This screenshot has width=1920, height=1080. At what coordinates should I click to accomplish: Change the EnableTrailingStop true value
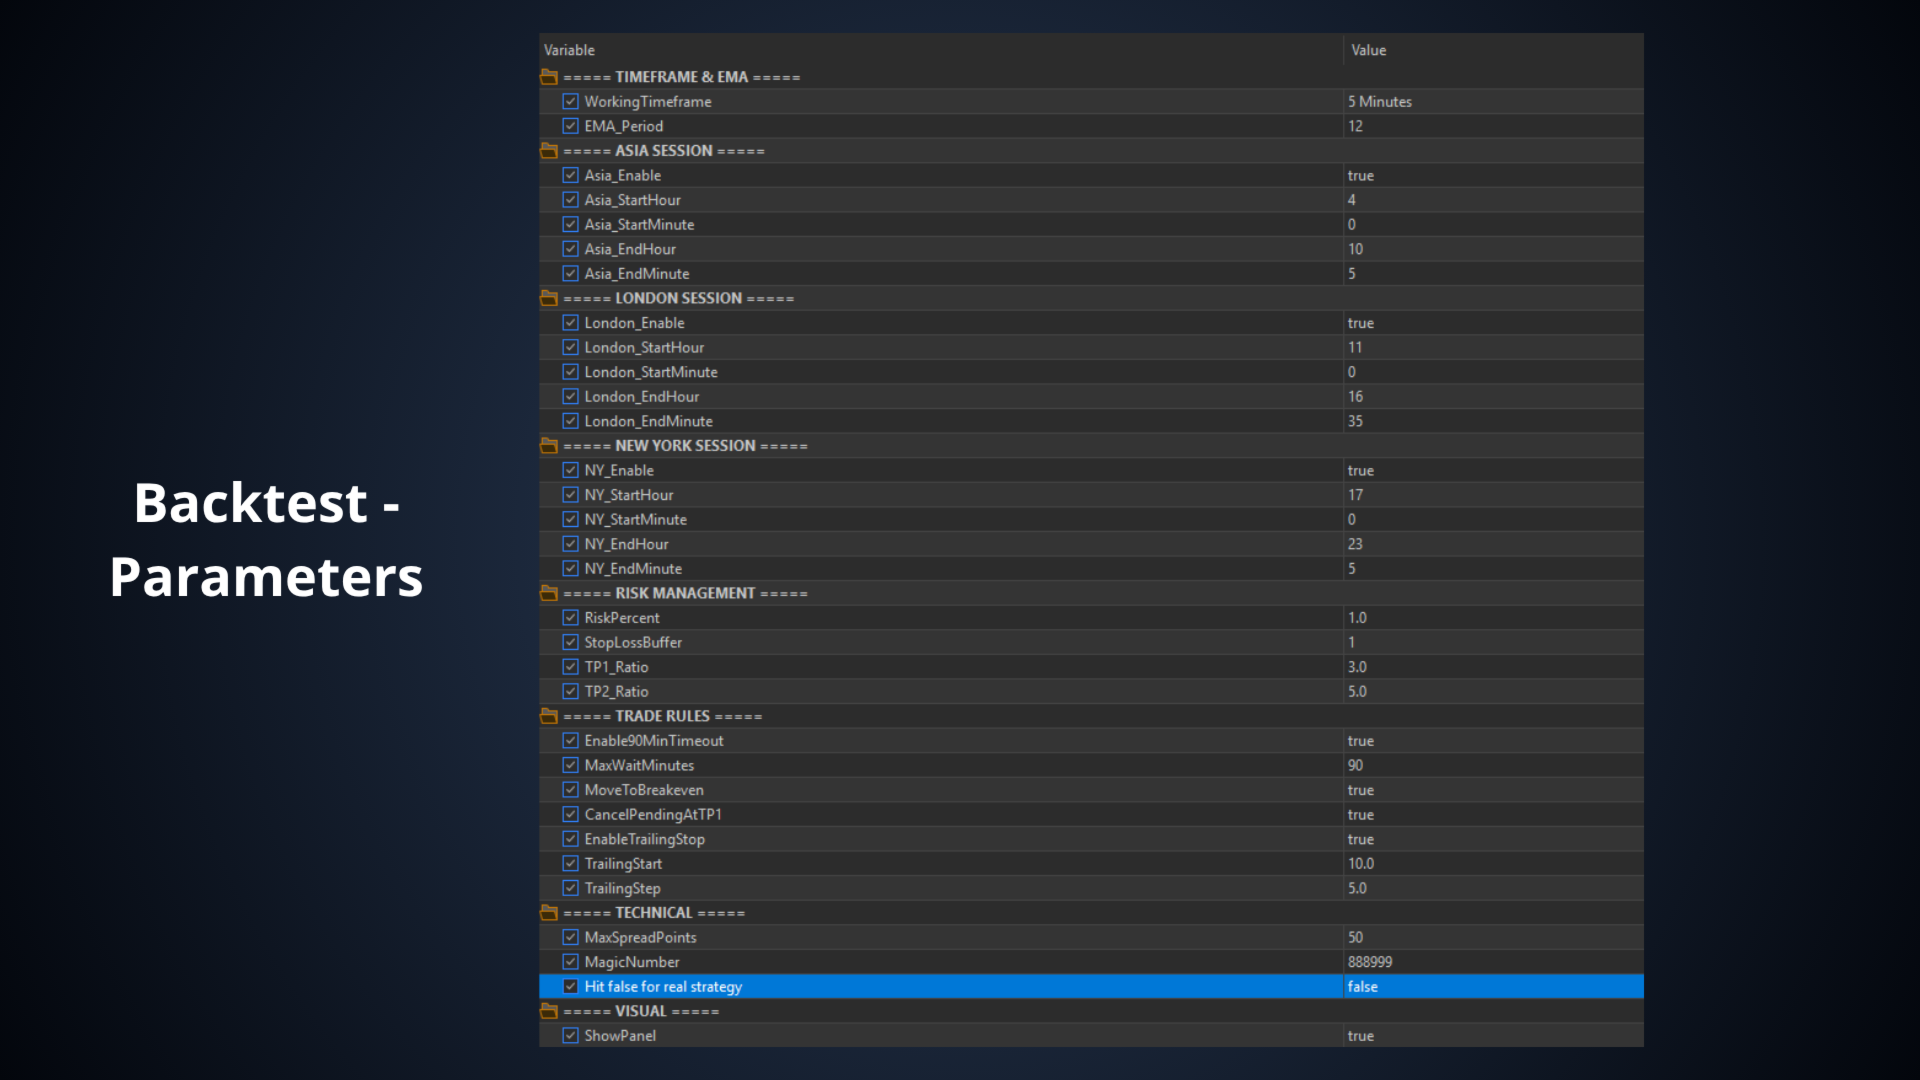[1361, 839]
